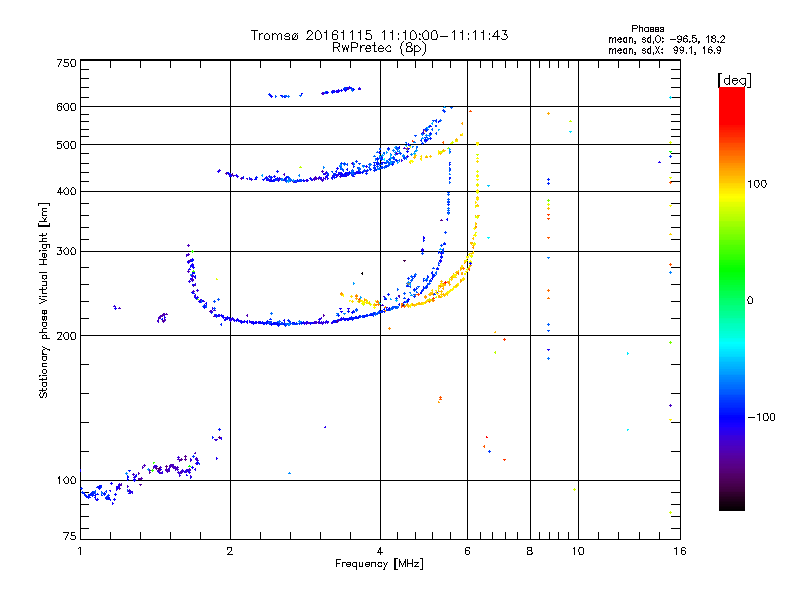Viewport: 800px width, 600px height.
Task: Click the y-axis '75' tick label
Action: [x=70, y=536]
